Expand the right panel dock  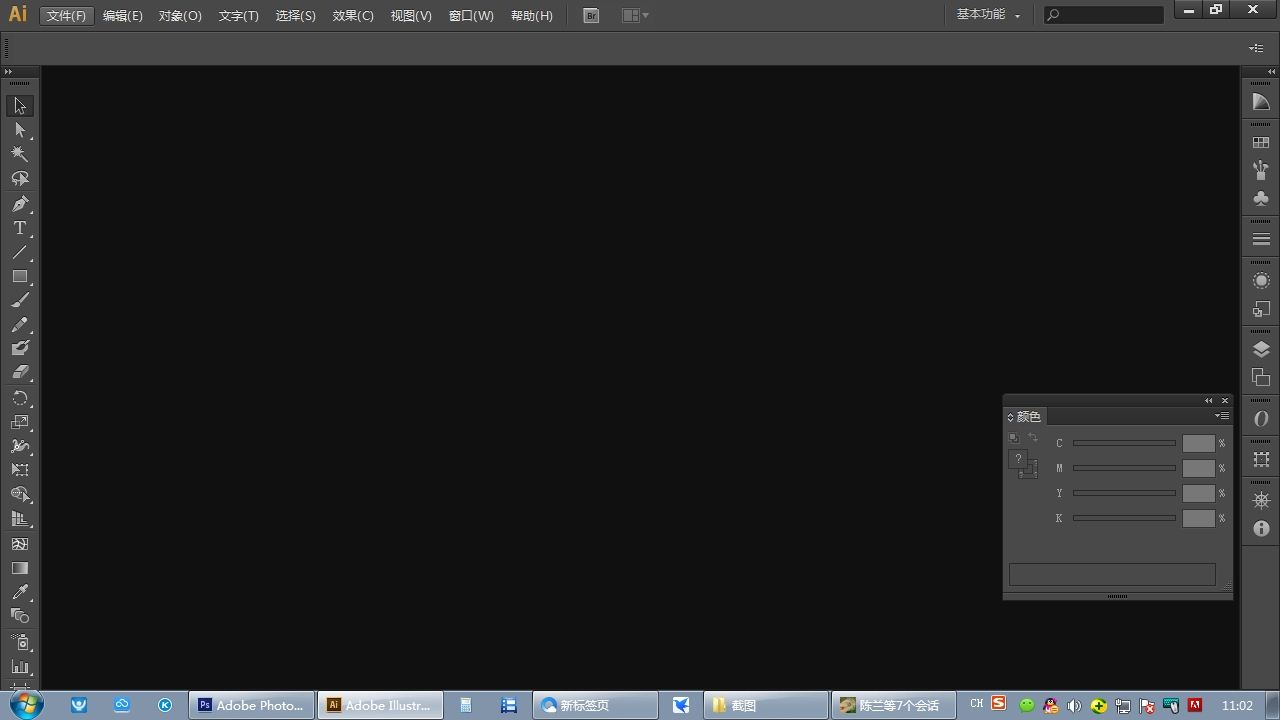pyautogui.click(x=1272, y=72)
